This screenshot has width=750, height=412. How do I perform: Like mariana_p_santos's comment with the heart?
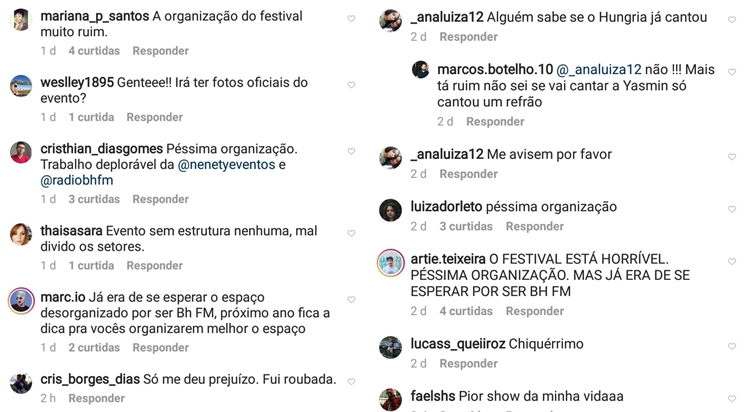pos(351,19)
